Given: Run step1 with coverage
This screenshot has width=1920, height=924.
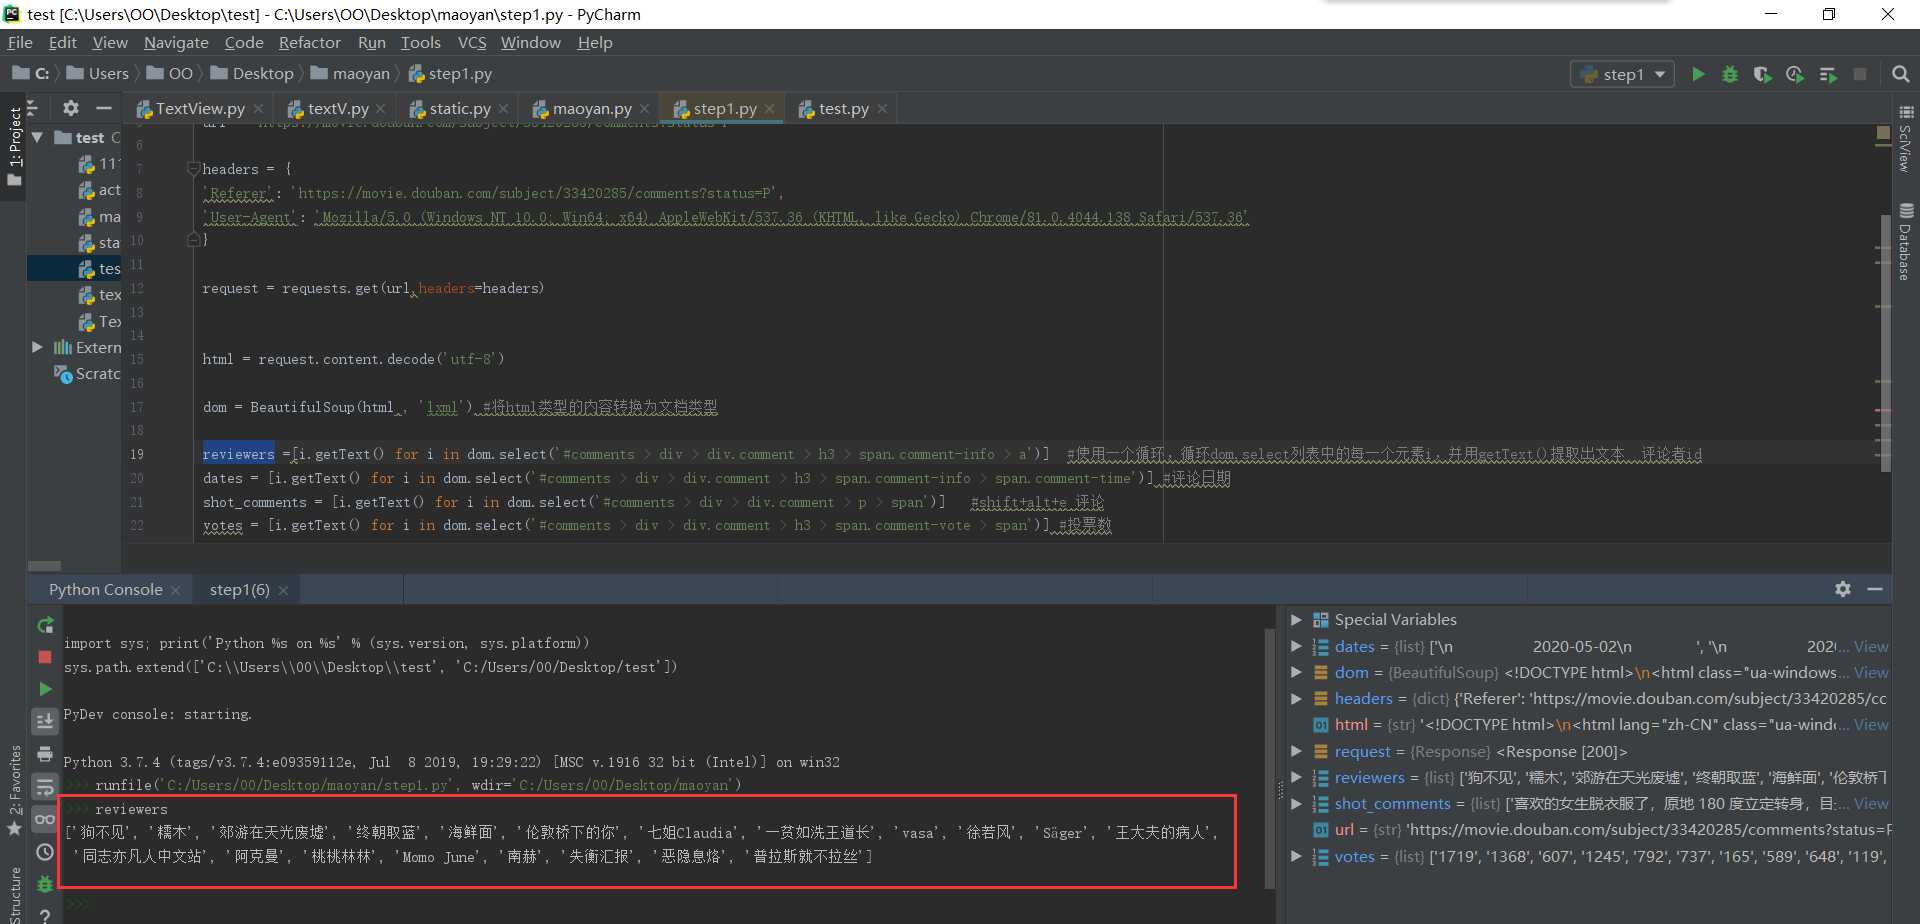Looking at the screenshot, I should pyautogui.click(x=1762, y=74).
